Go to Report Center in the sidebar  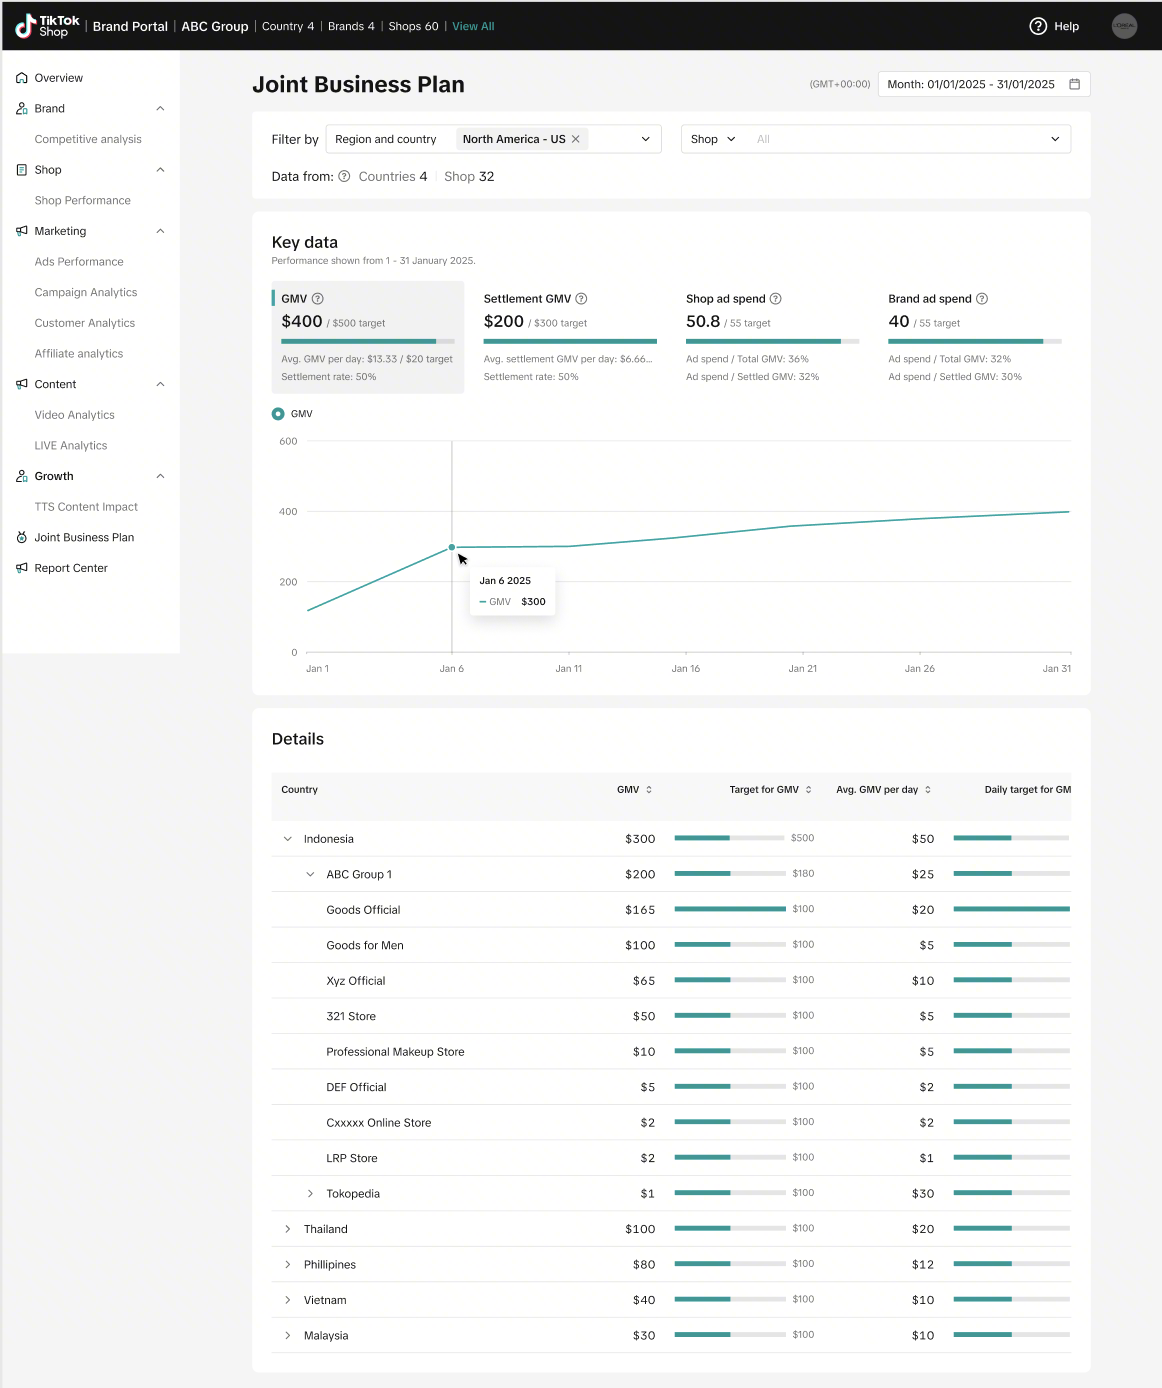click(71, 568)
